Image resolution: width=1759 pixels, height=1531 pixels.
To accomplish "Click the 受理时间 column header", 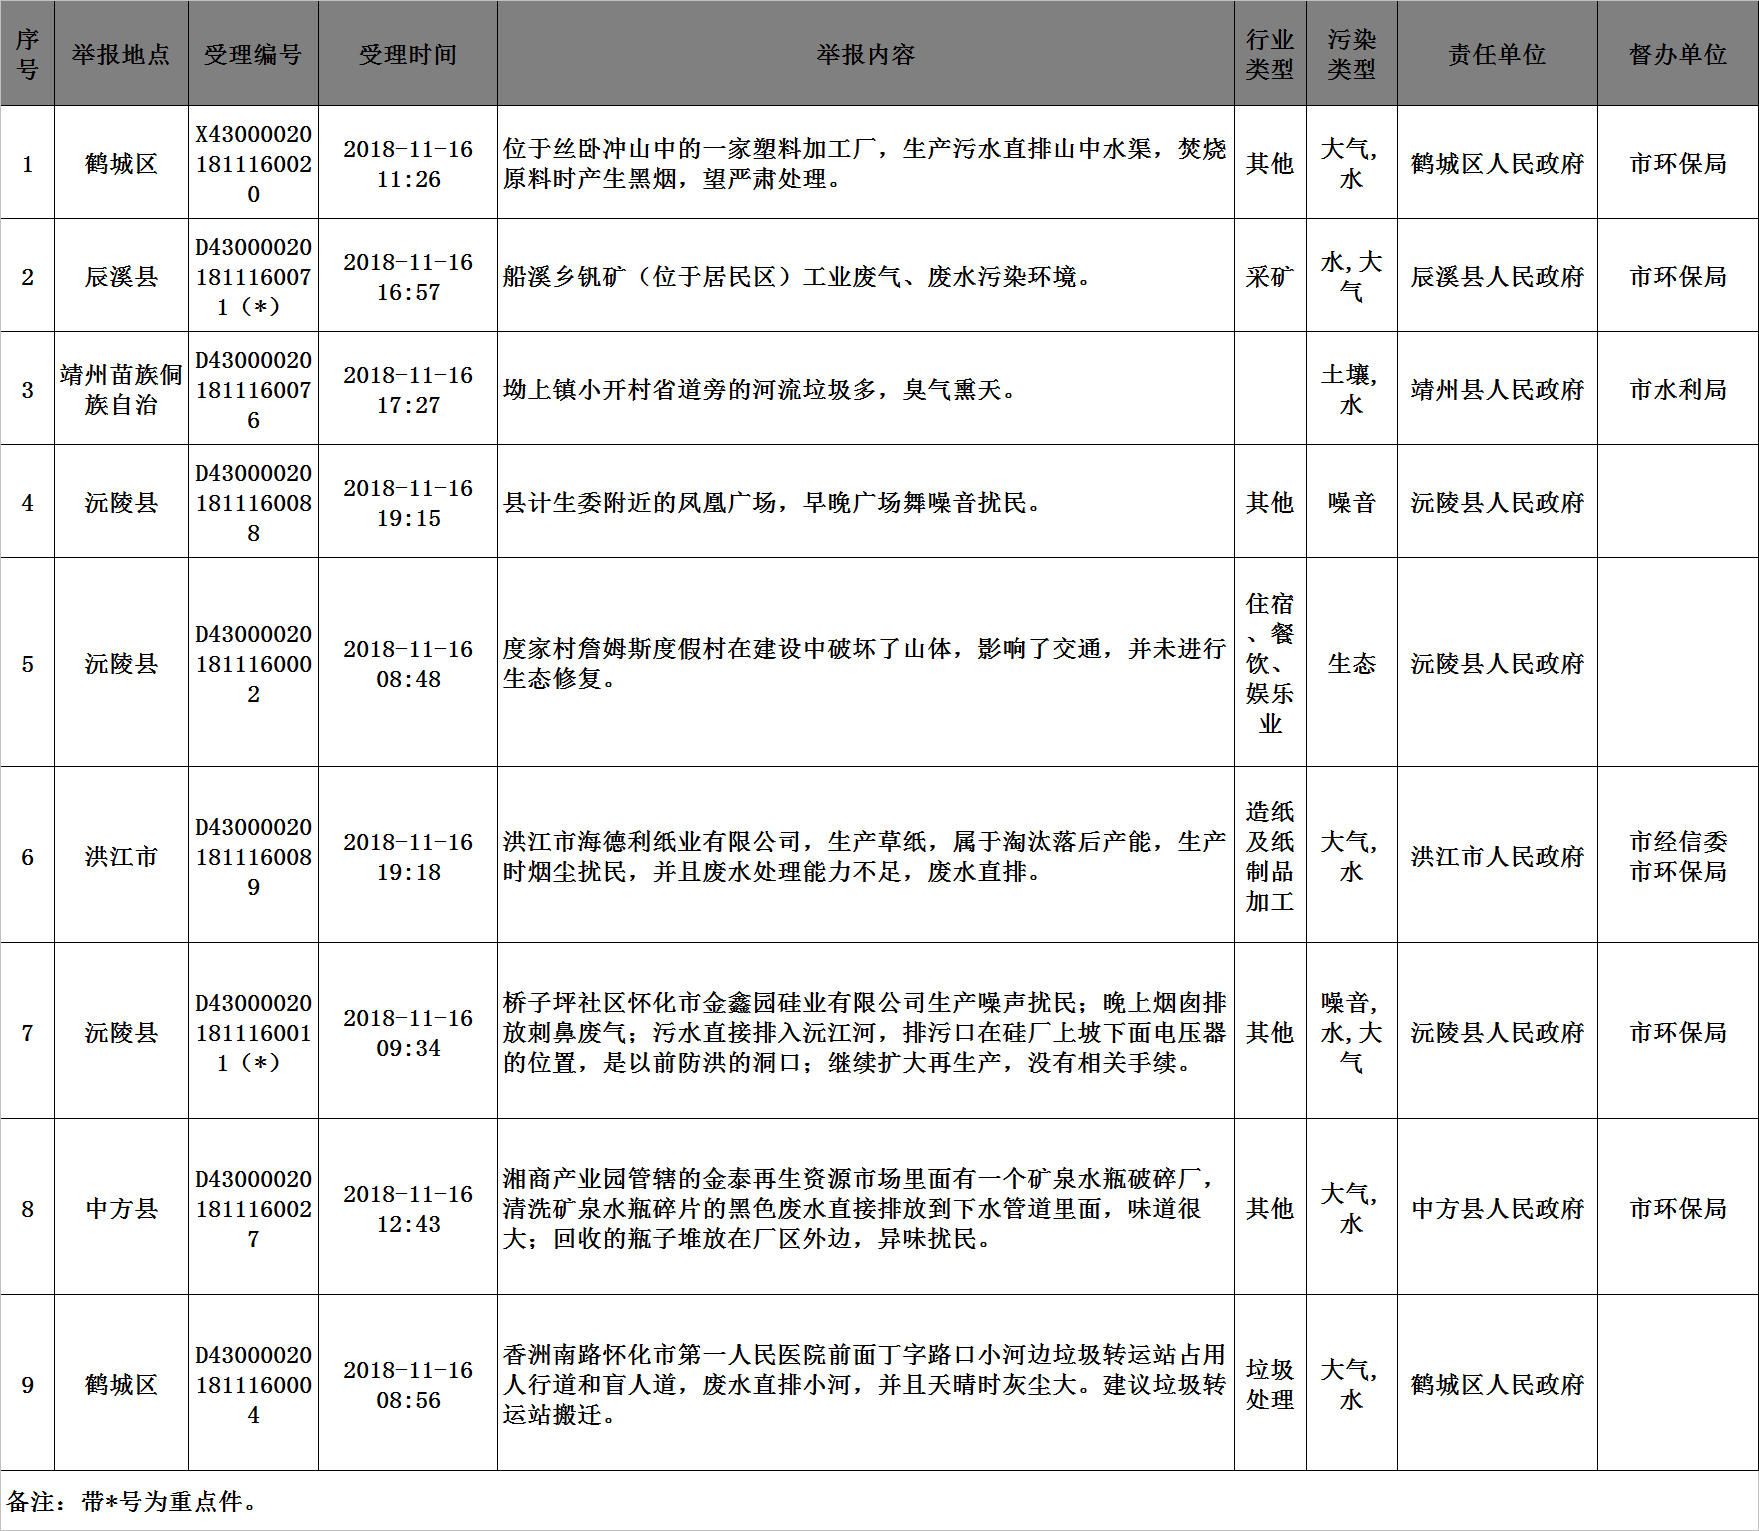I will (x=408, y=54).
